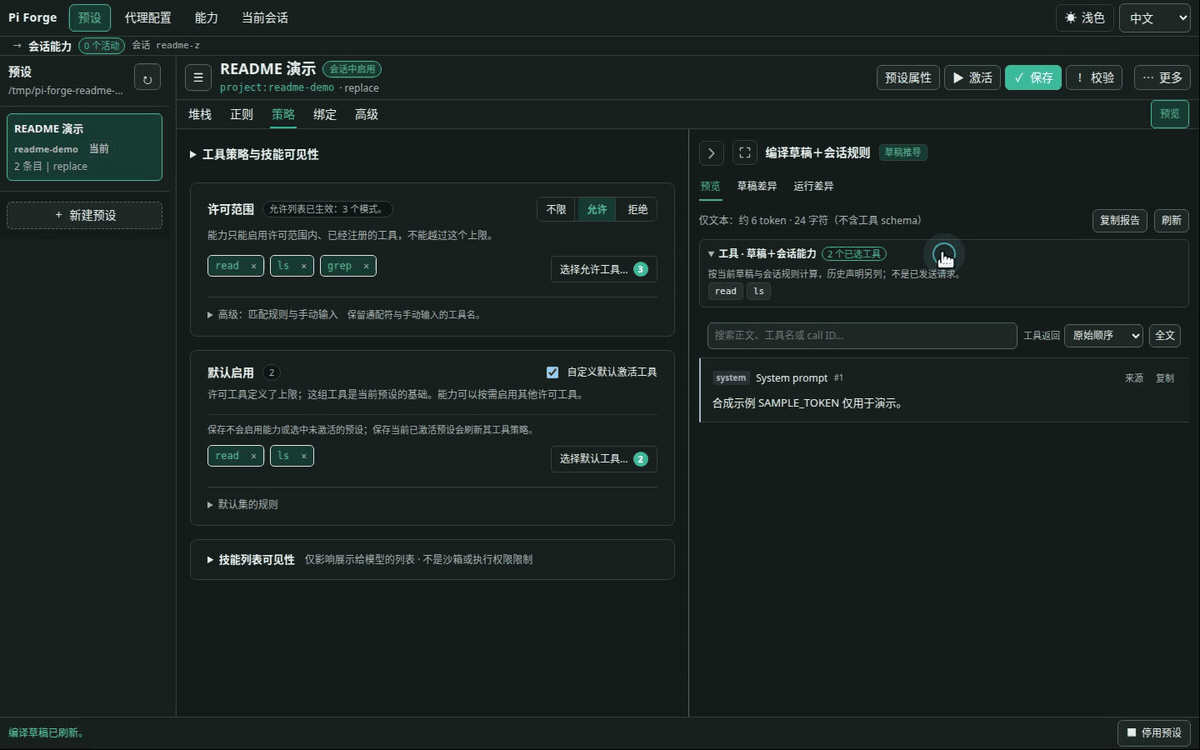Click the 编译草稿已刷新 status message
The height and width of the screenshot is (750, 1200).
(47, 733)
